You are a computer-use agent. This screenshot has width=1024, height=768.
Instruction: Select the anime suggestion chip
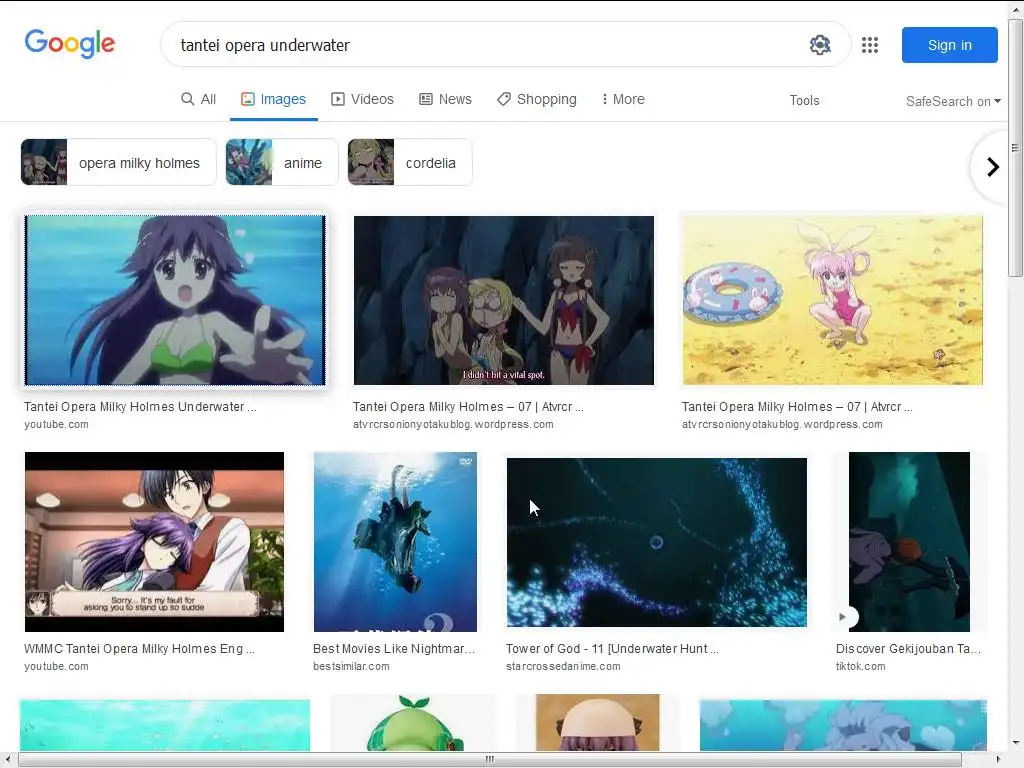282,163
